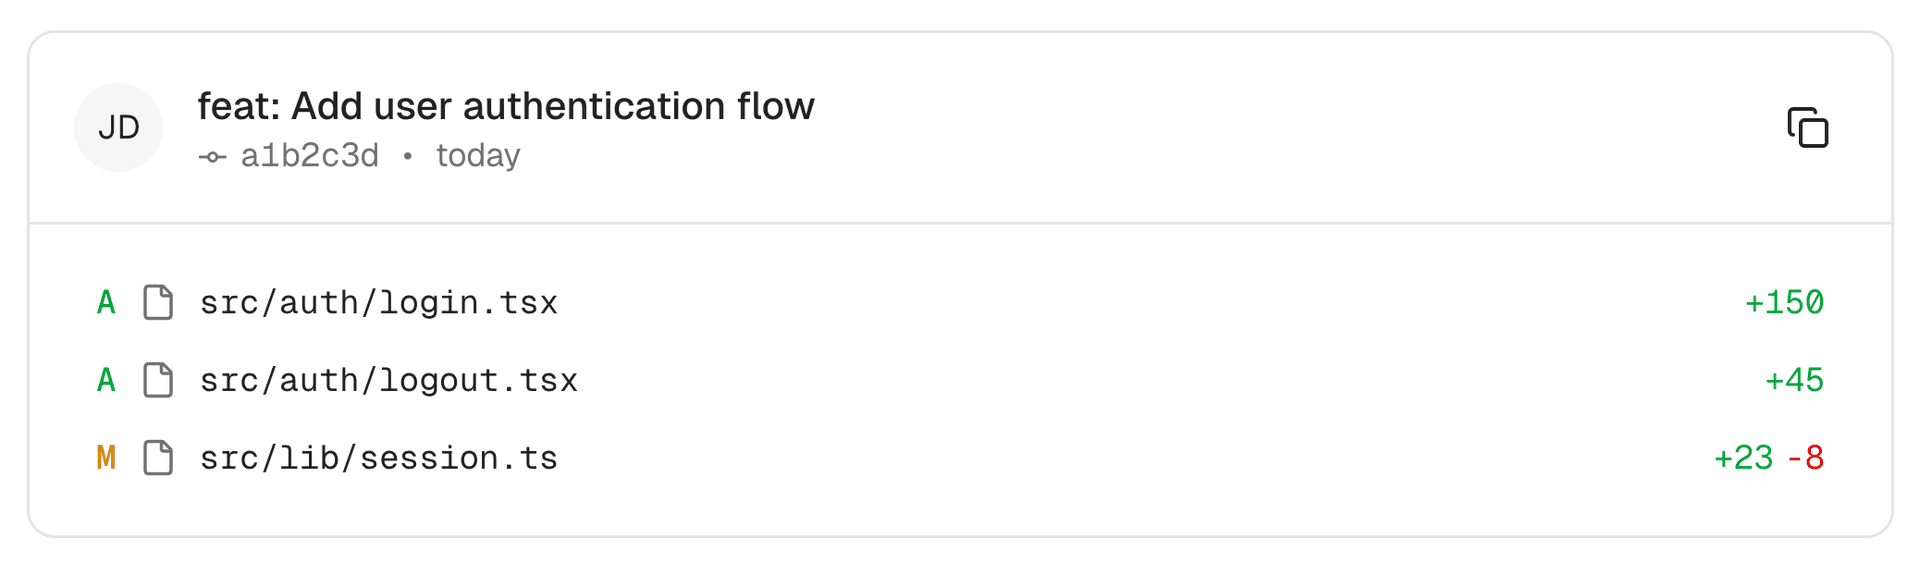The width and height of the screenshot is (1920, 573).
Task: Click the commit node icon beside a1b2c3d
Action: 212,157
